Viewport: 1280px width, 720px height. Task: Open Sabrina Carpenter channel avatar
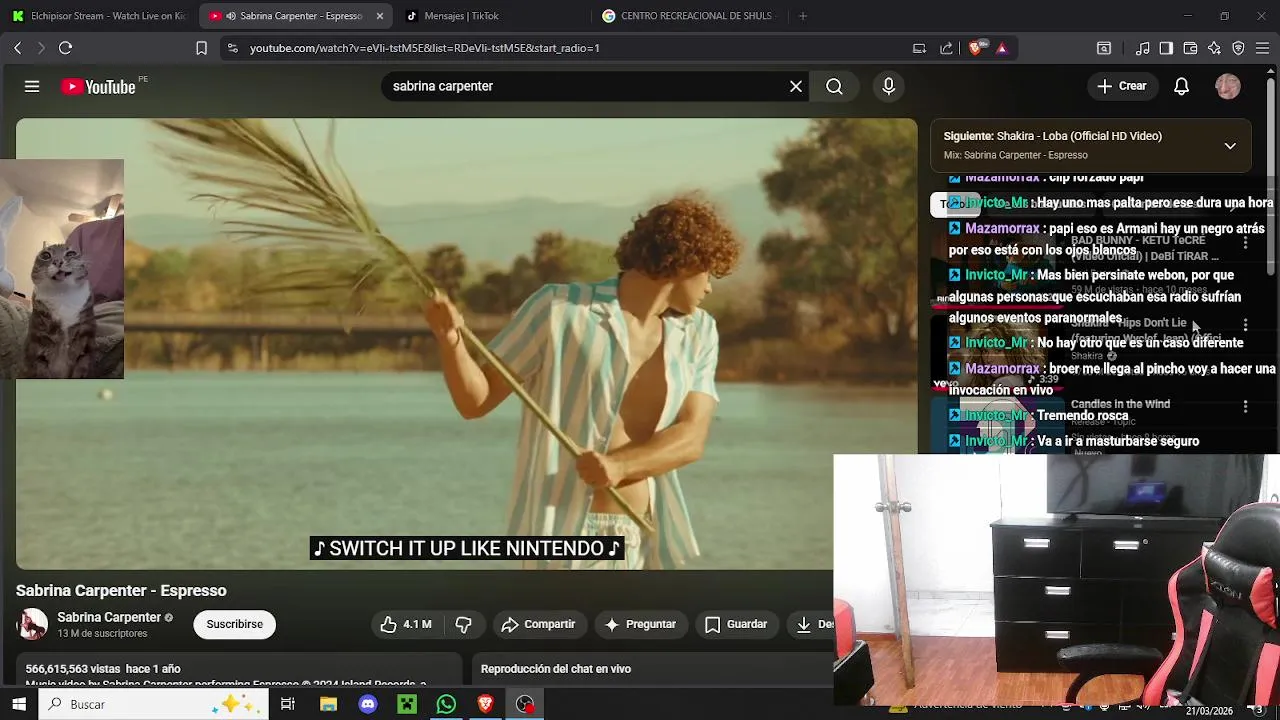coord(33,624)
